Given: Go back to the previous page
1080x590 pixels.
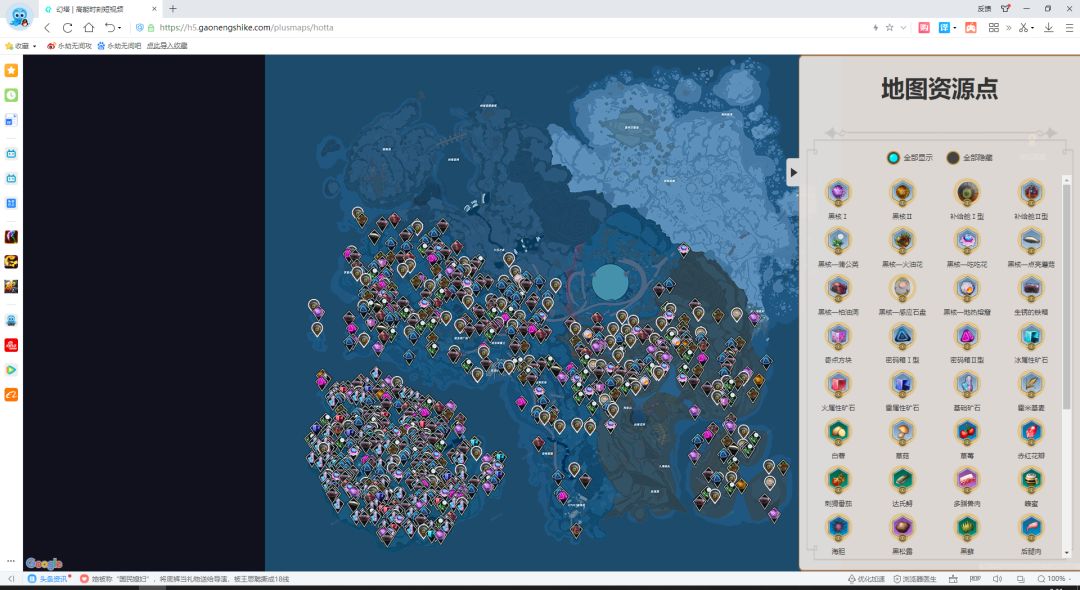Looking at the screenshot, I should [47, 28].
